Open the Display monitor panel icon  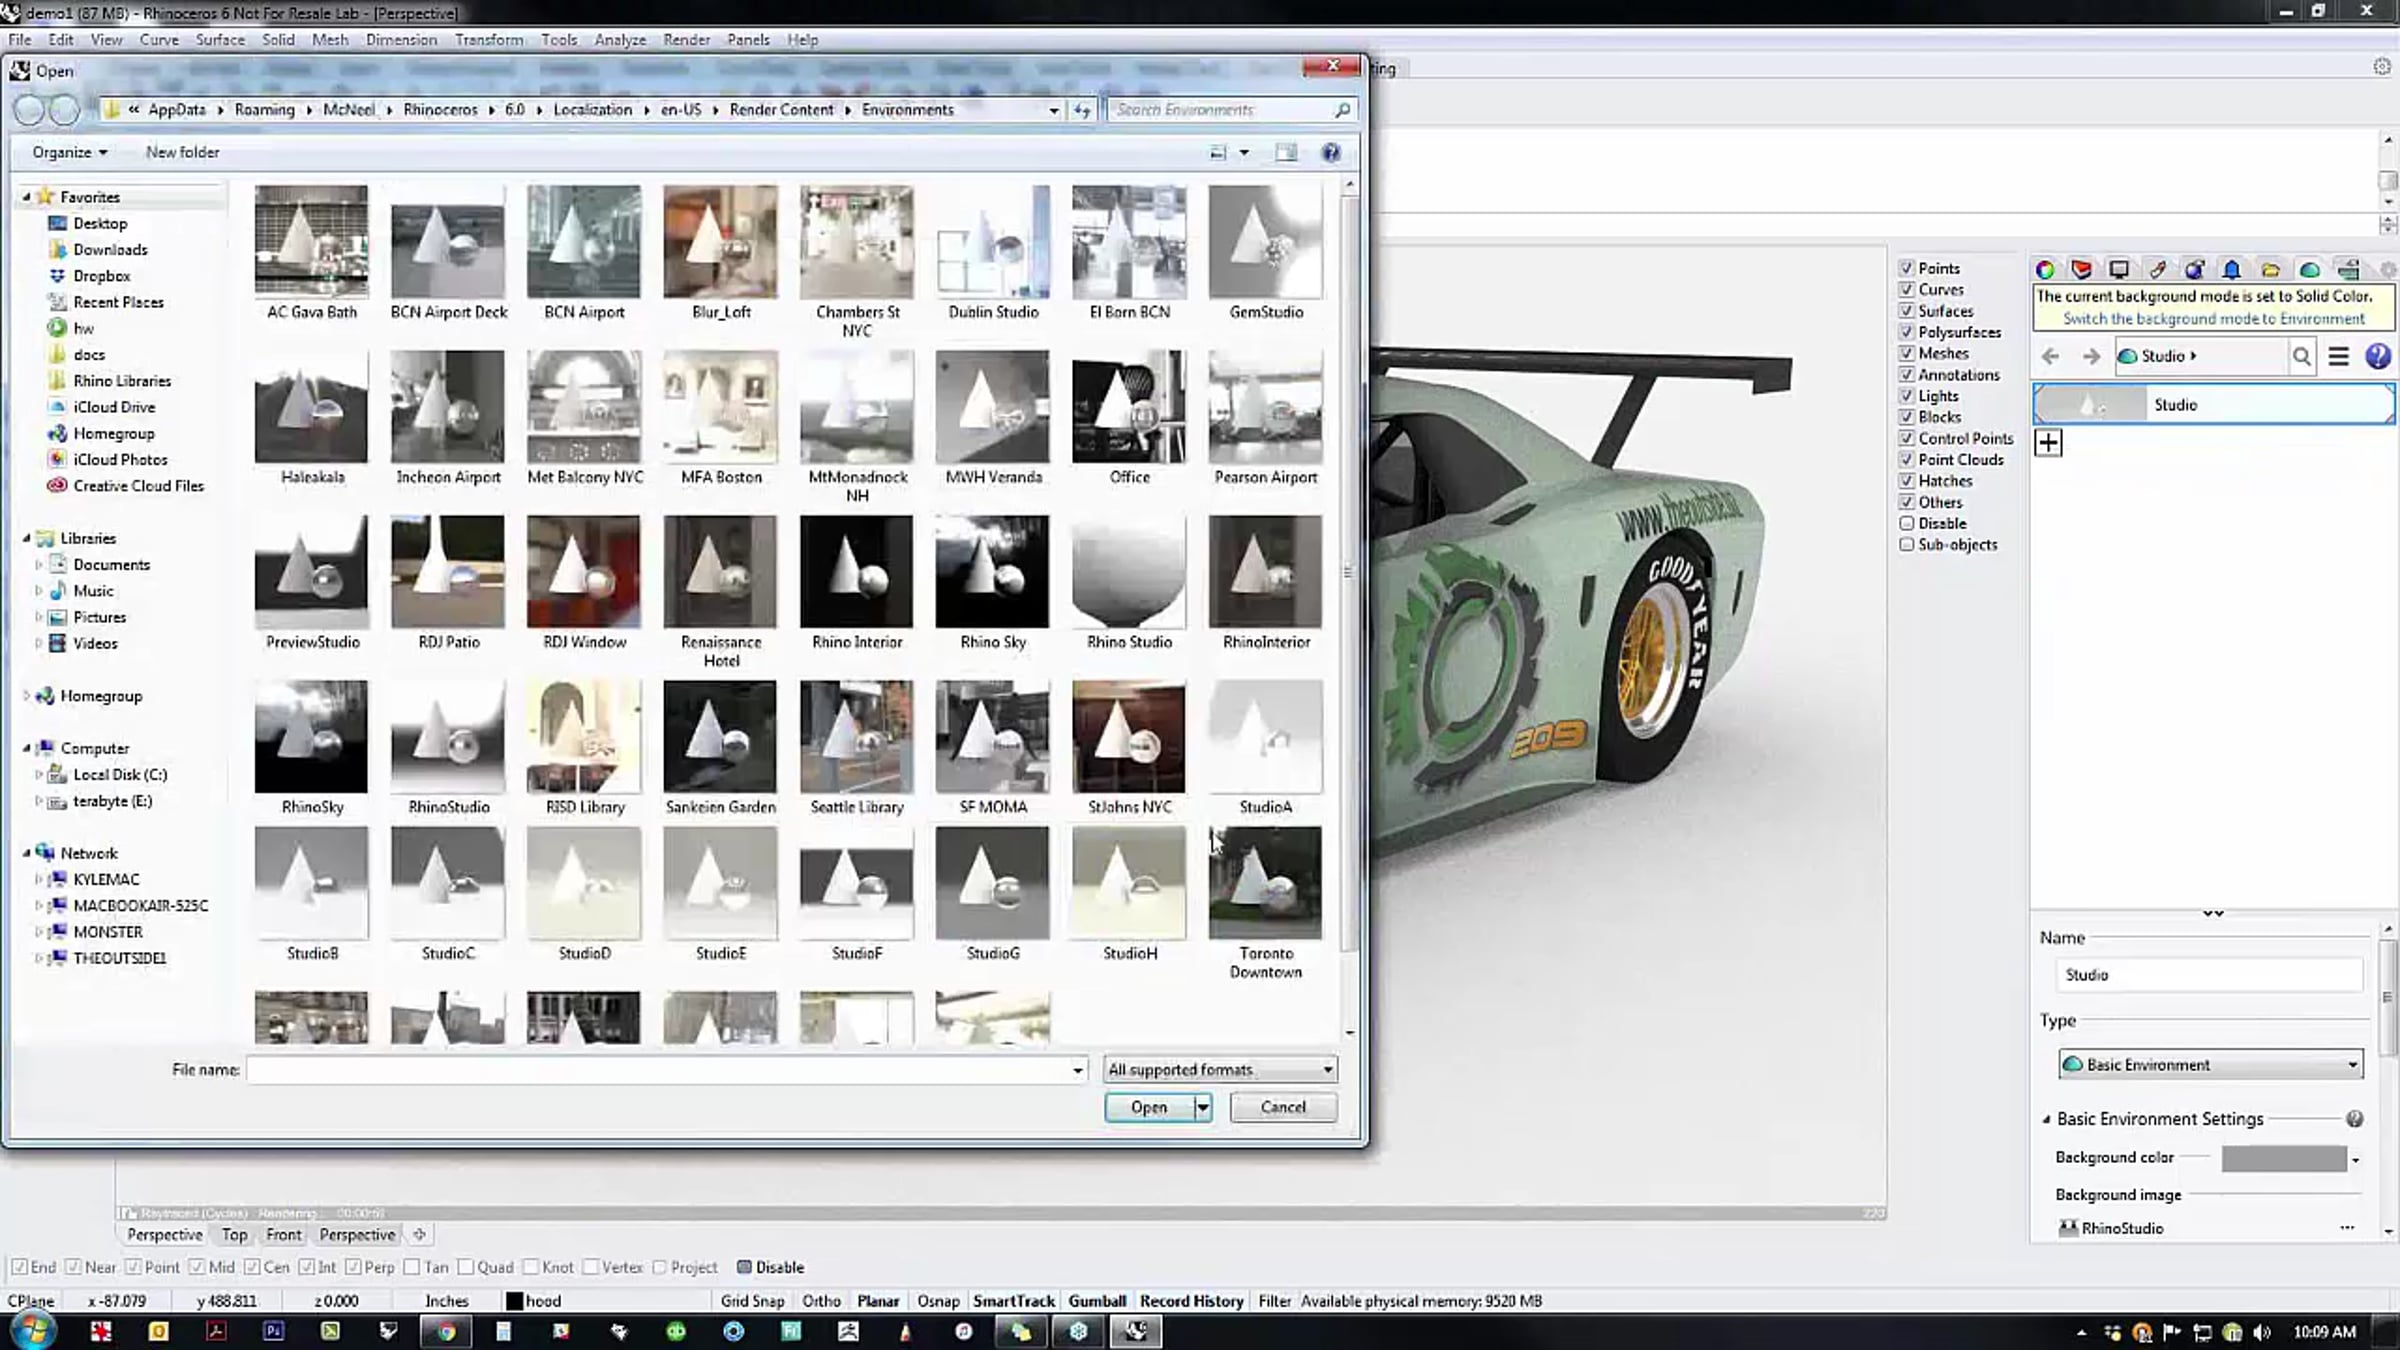click(2118, 270)
